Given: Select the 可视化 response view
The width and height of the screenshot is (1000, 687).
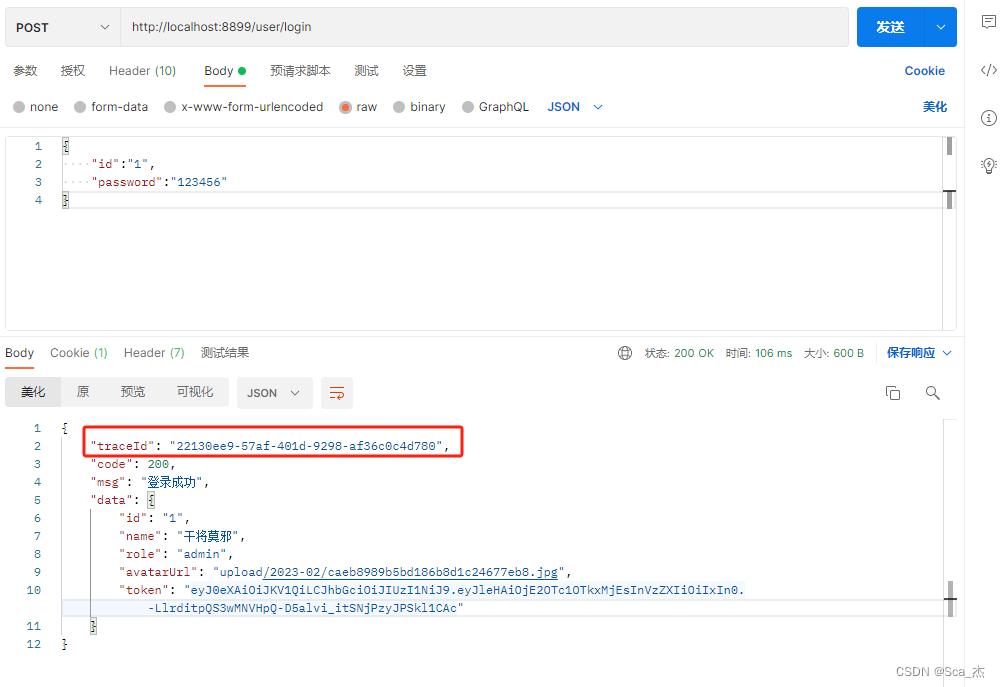Looking at the screenshot, I should 195,392.
